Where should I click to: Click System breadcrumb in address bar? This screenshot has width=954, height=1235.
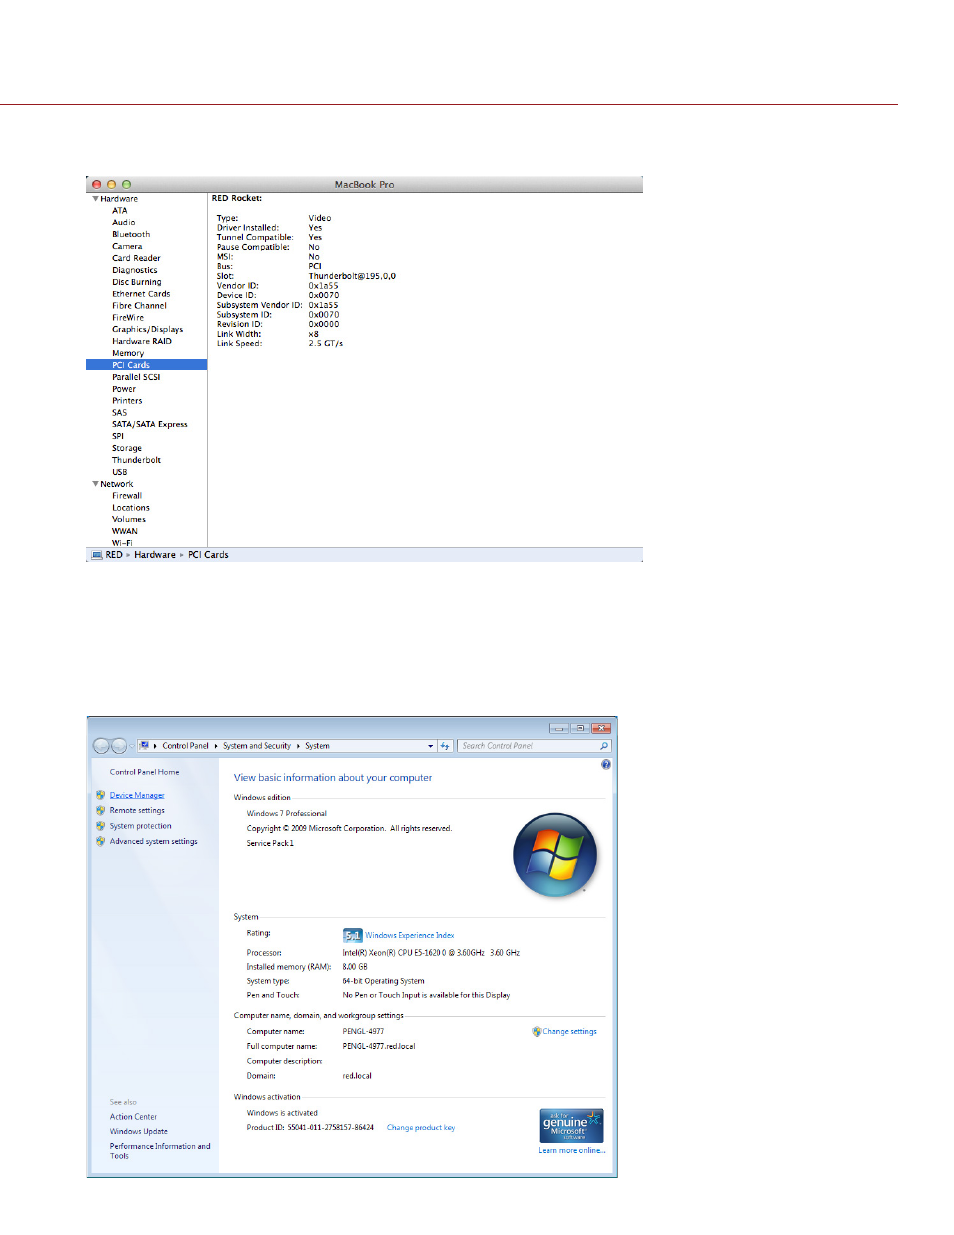tap(317, 746)
